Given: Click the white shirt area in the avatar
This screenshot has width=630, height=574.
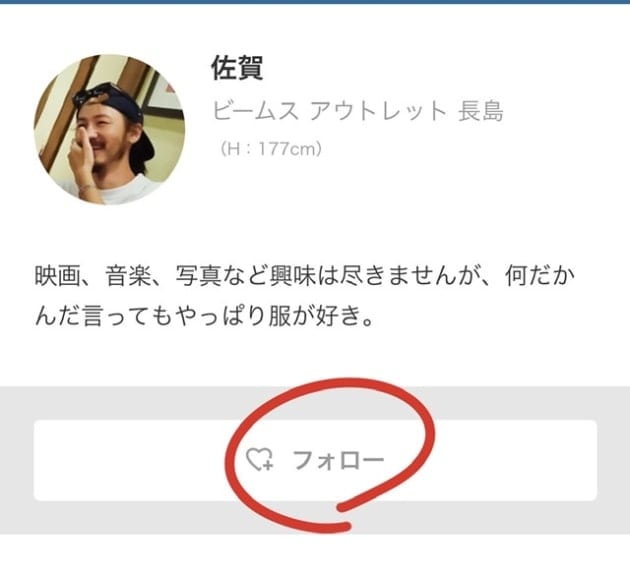Looking at the screenshot, I should click(x=121, y=191).
